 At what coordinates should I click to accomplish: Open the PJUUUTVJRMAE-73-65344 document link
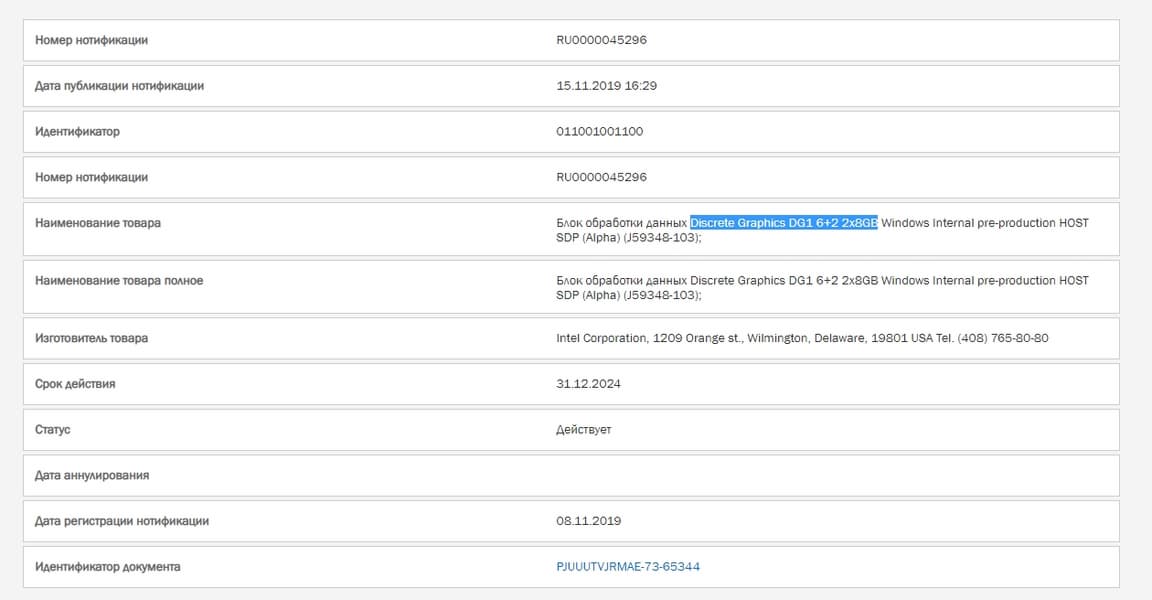click(x=628, y=567)
